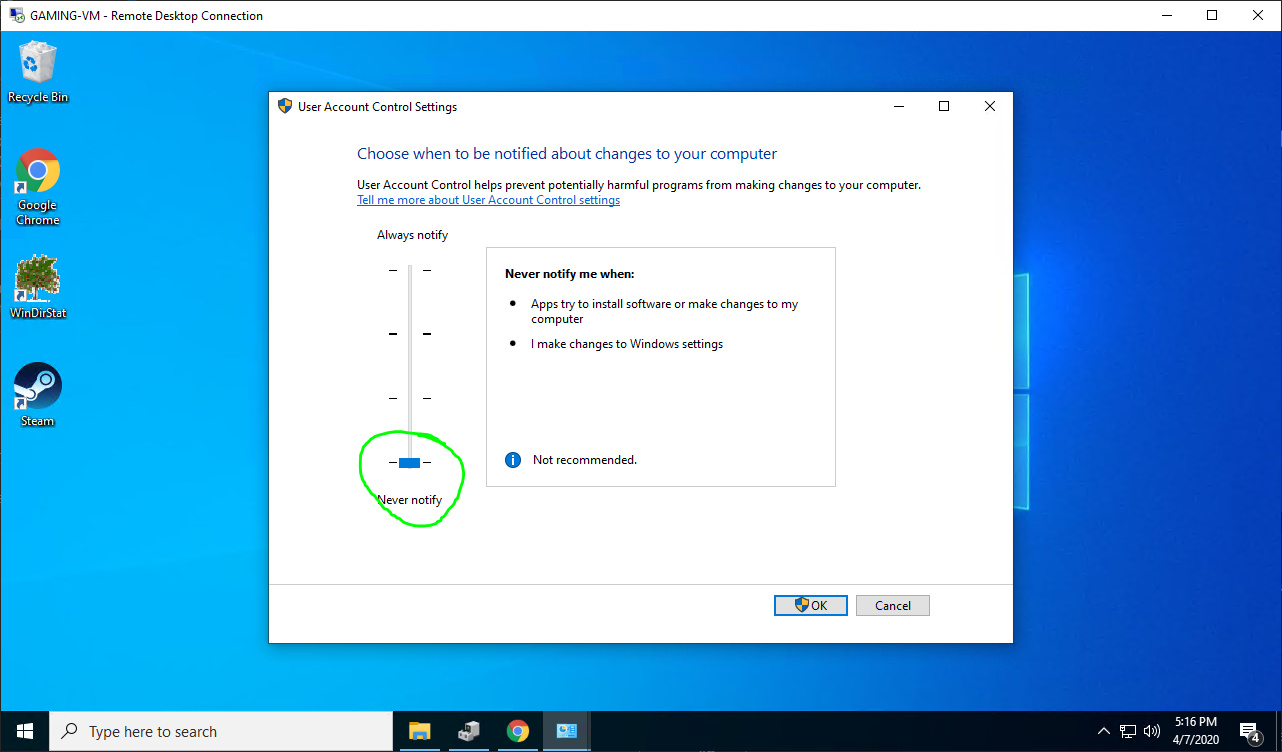Click the 'Never notify' label
This screenshot has height=752, width=1282.
coord(409,500)
